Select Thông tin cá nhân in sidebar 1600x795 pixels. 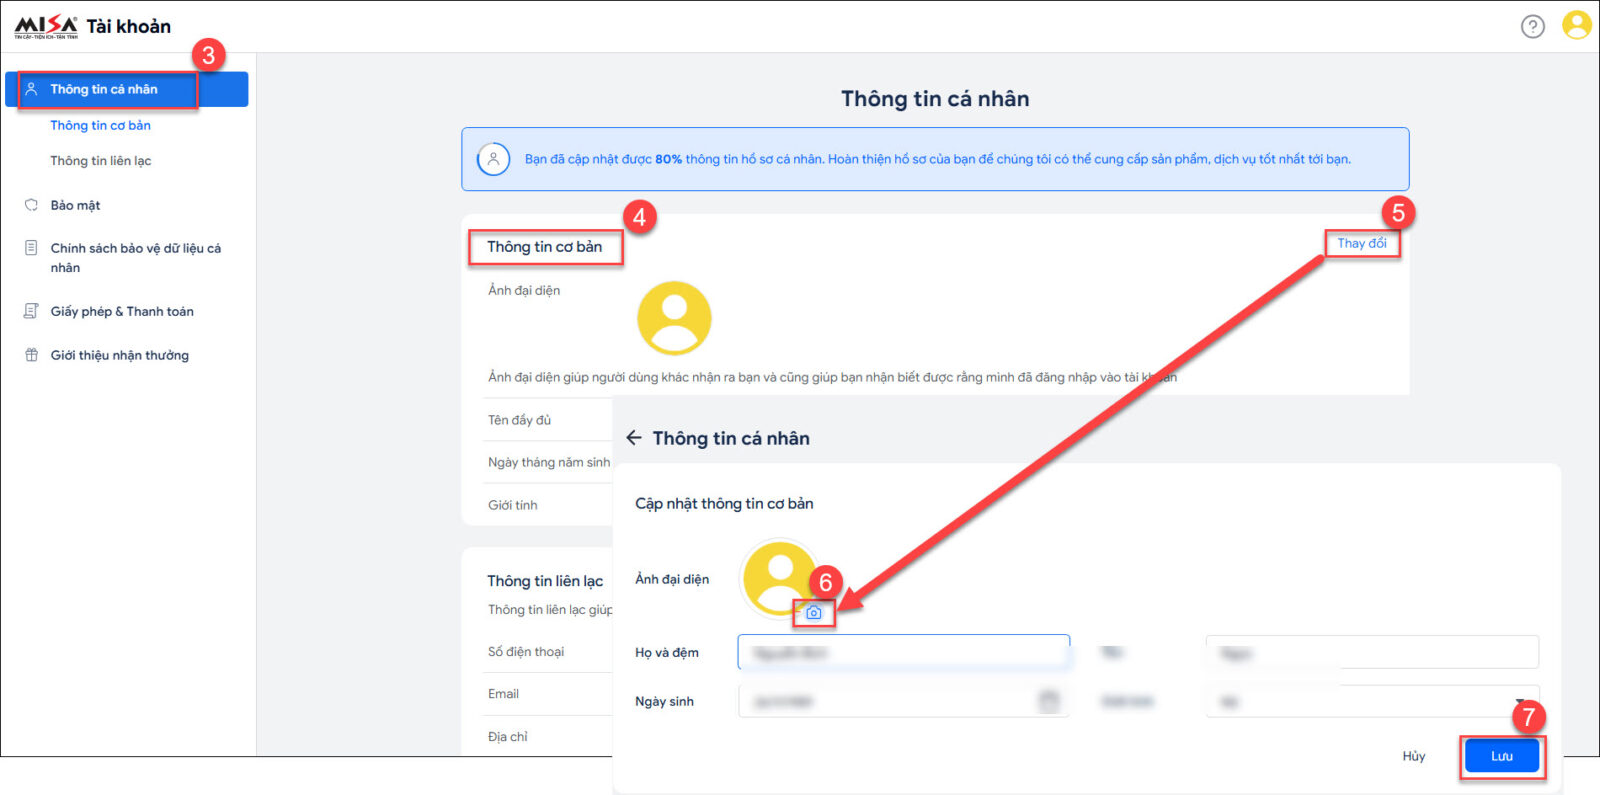coord(104,89)
